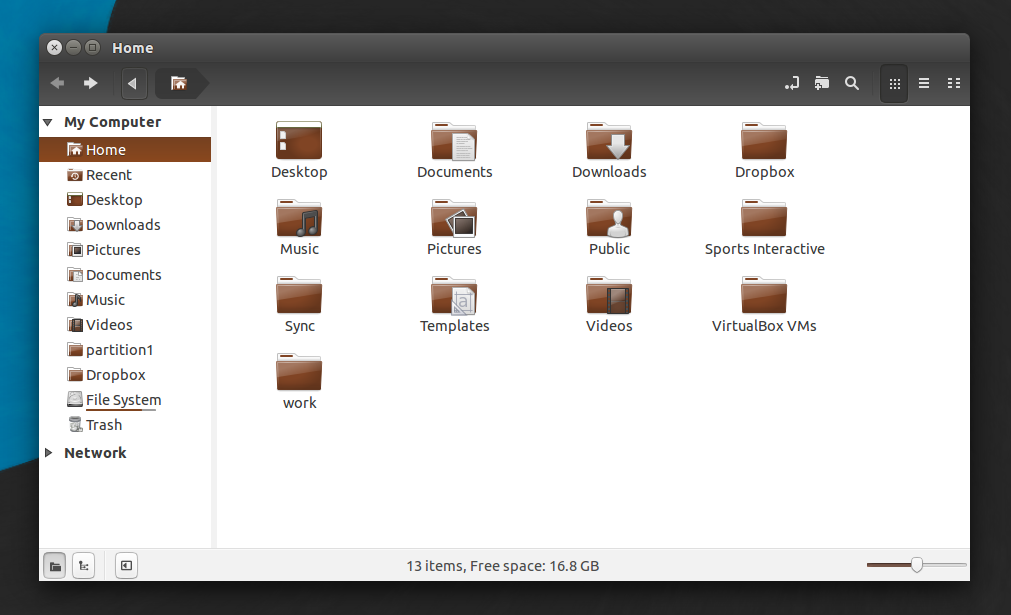Select the icon view mode
Screen dimensions: 1011x615
(x=893, y=83)
